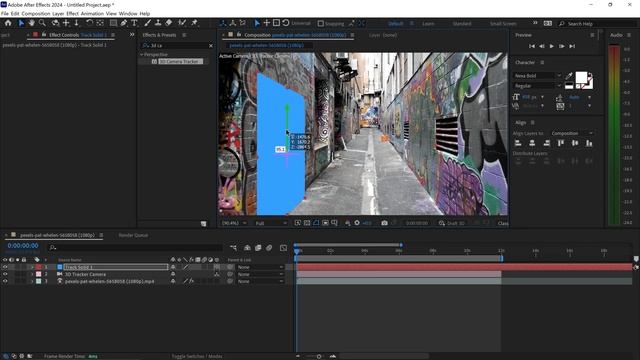Select the Rotation tool
Screen dimensions: 640x360
pos(89,23)
